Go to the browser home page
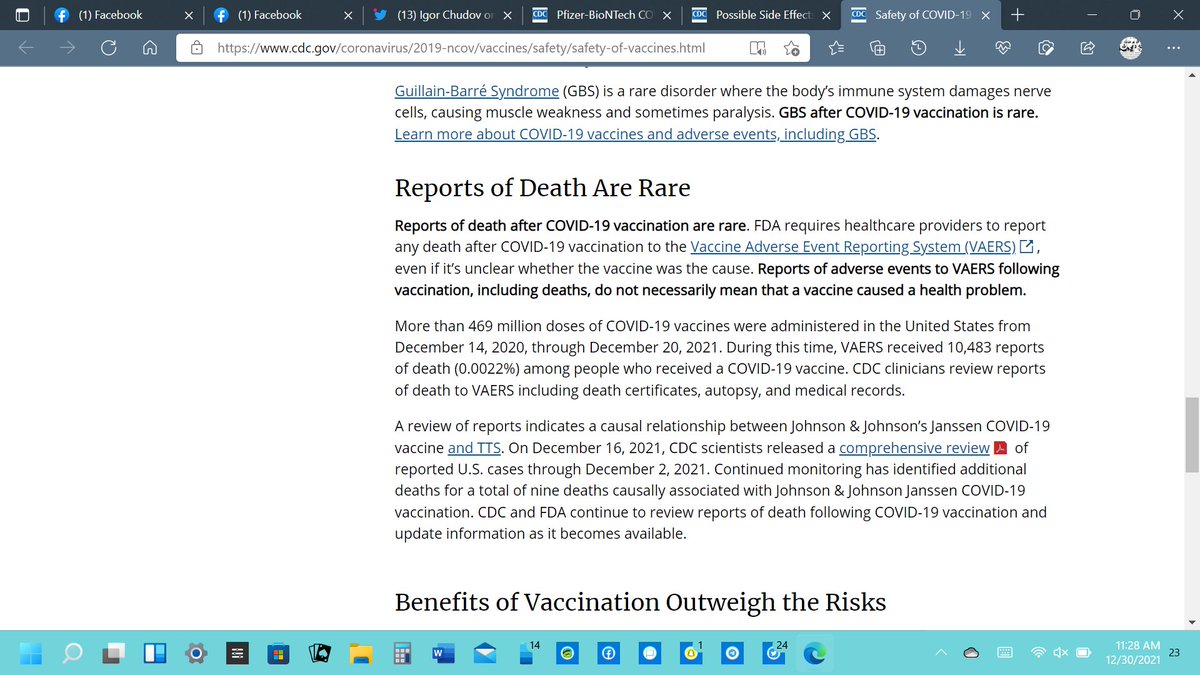The height and width of the screenshot is (675, 1200). click(x=148, y=47)
